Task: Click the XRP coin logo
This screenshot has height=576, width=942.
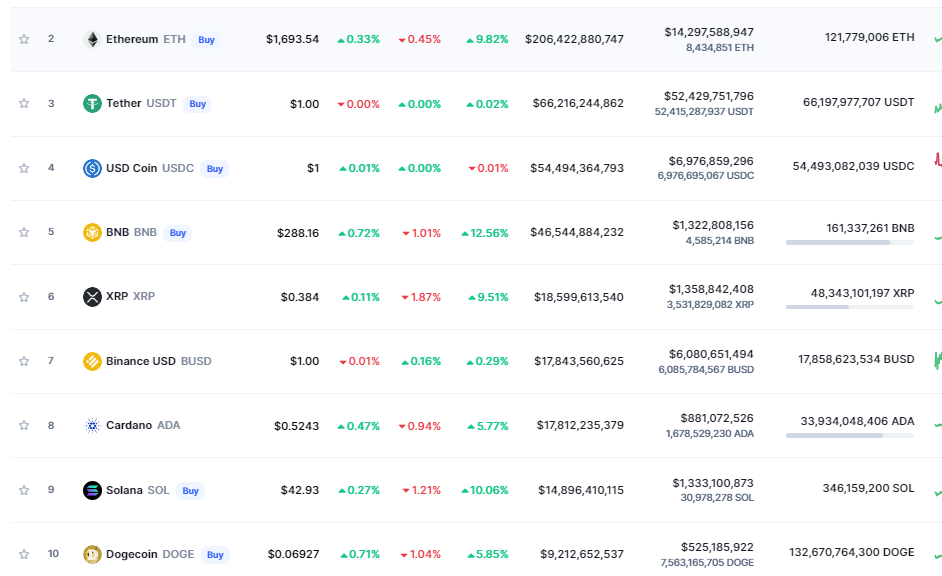Action: pyautogui.click(x=92, y=297)
